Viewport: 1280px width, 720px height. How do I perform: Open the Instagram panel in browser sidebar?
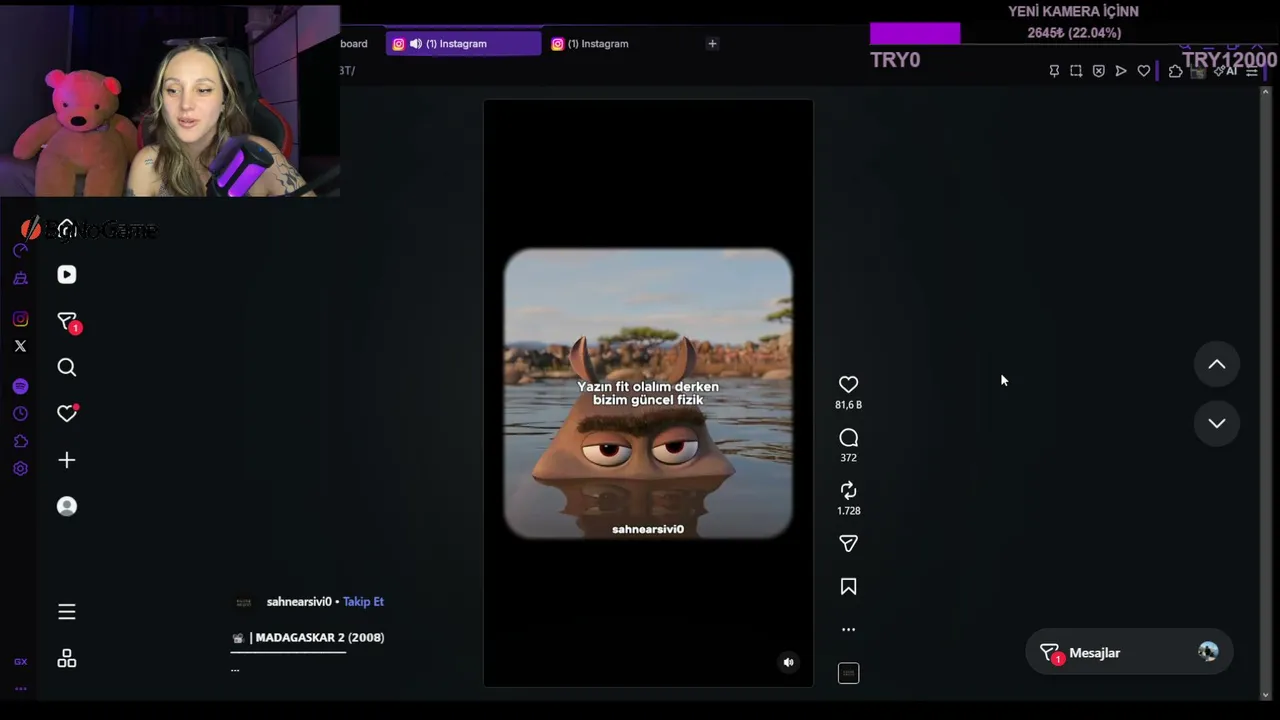(x=20, y=319)
